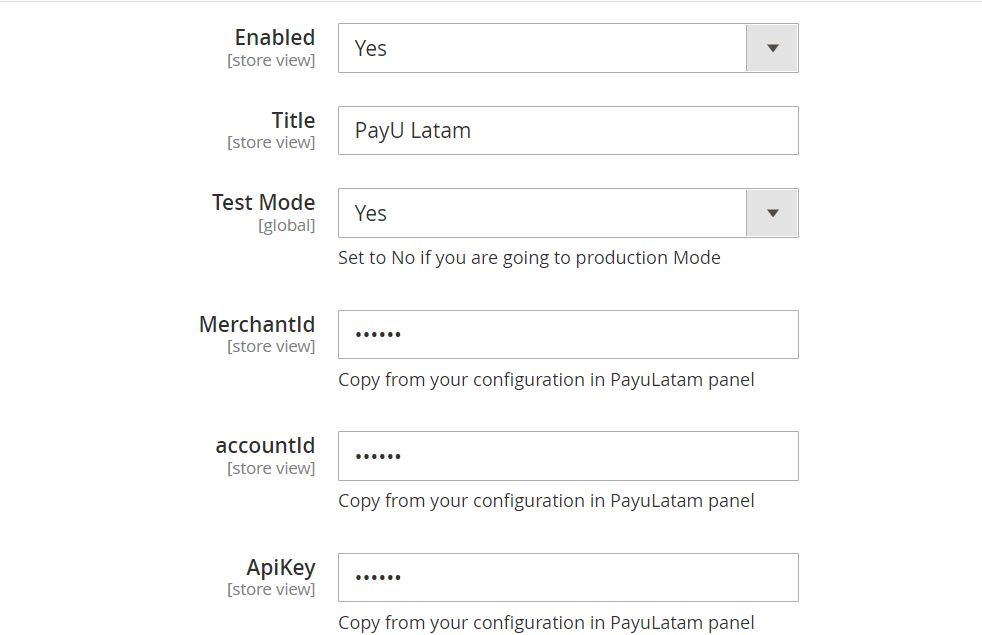Open the Test Mode select box
The width and height of the screenshot is (982, 635).
point(542,213)
